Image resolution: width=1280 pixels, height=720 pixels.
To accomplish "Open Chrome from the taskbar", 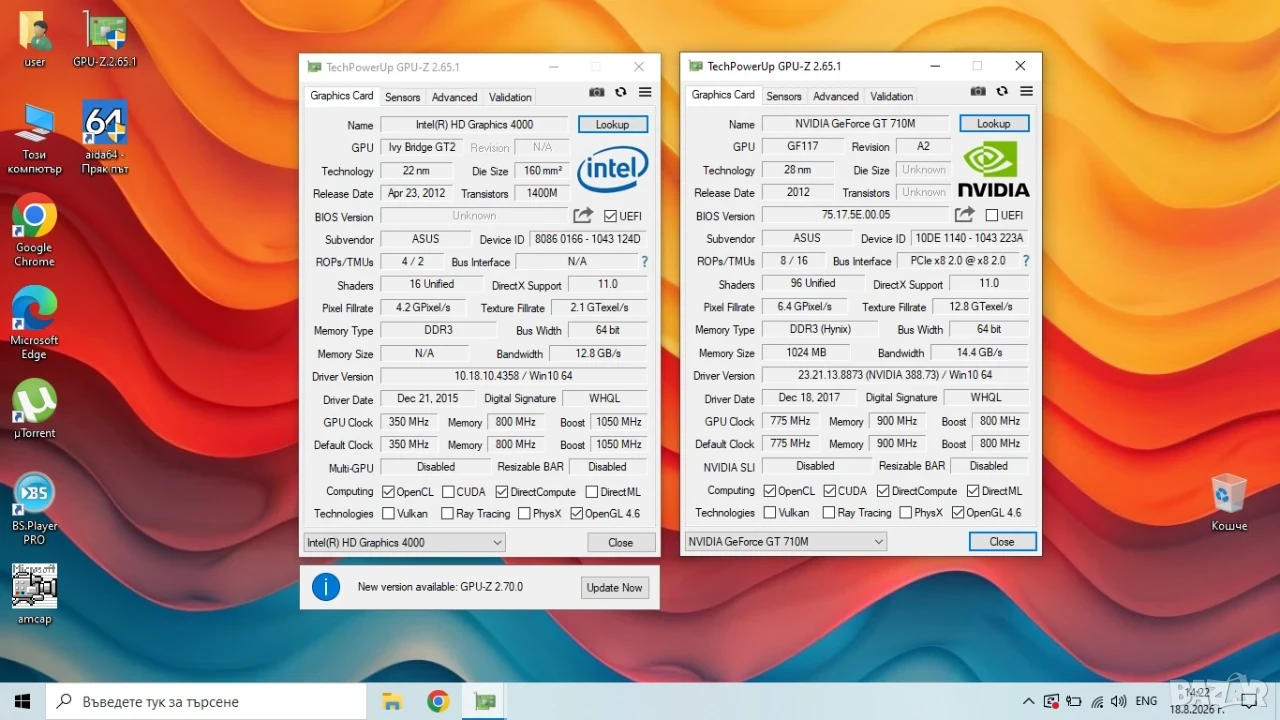I will [x=438, y=701].
